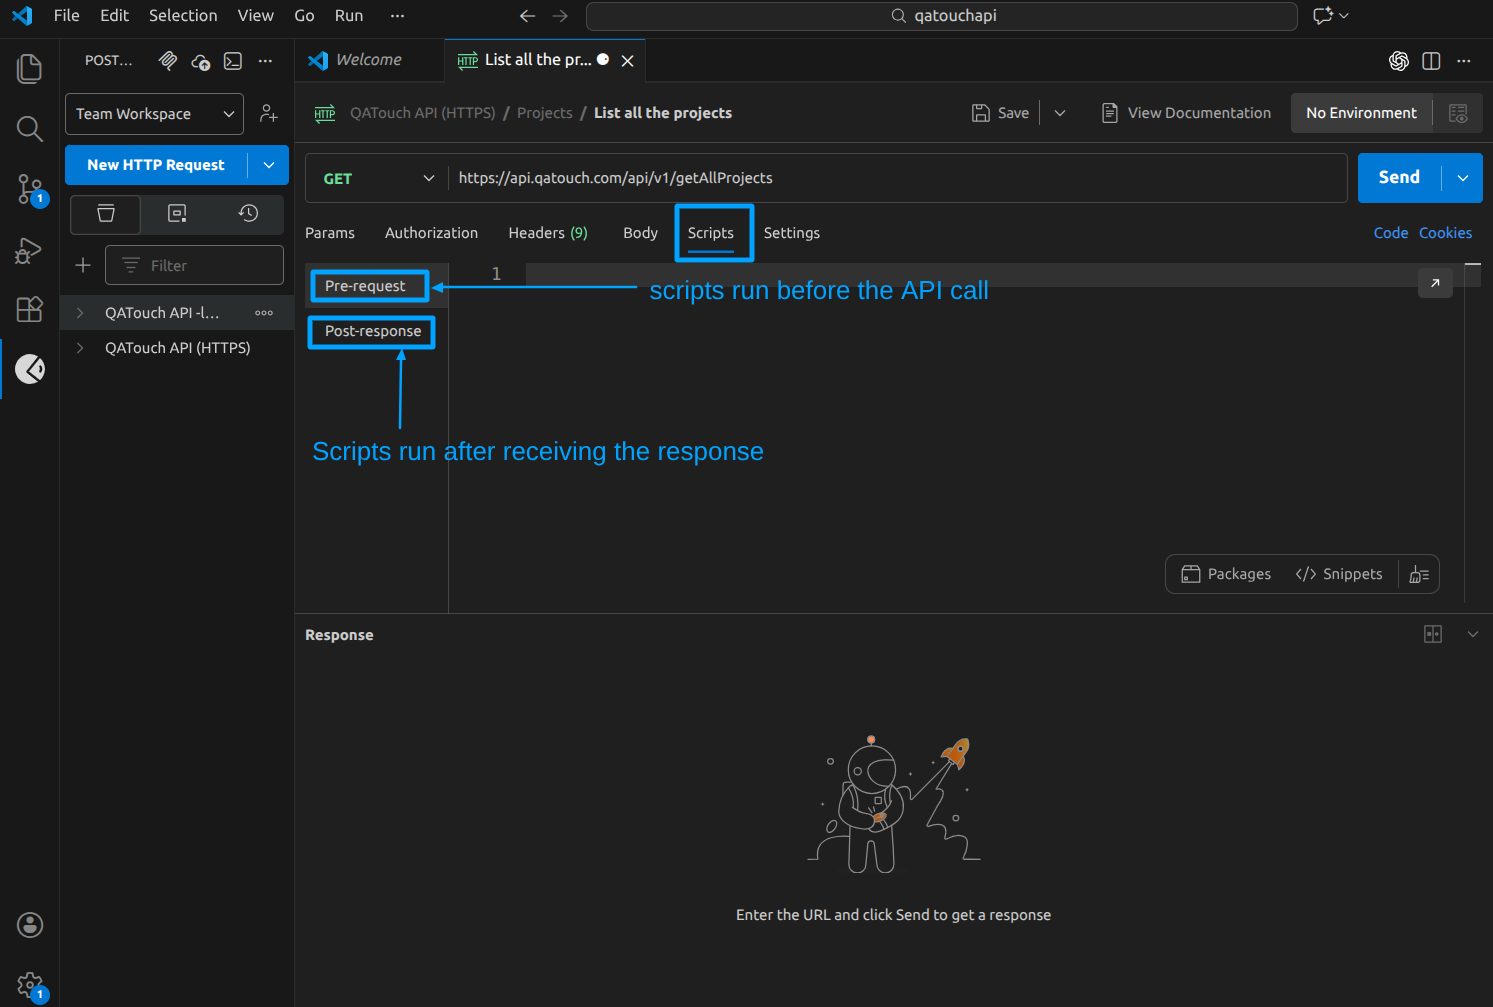Open the Go menu in the menu bar

pos(304,16)
